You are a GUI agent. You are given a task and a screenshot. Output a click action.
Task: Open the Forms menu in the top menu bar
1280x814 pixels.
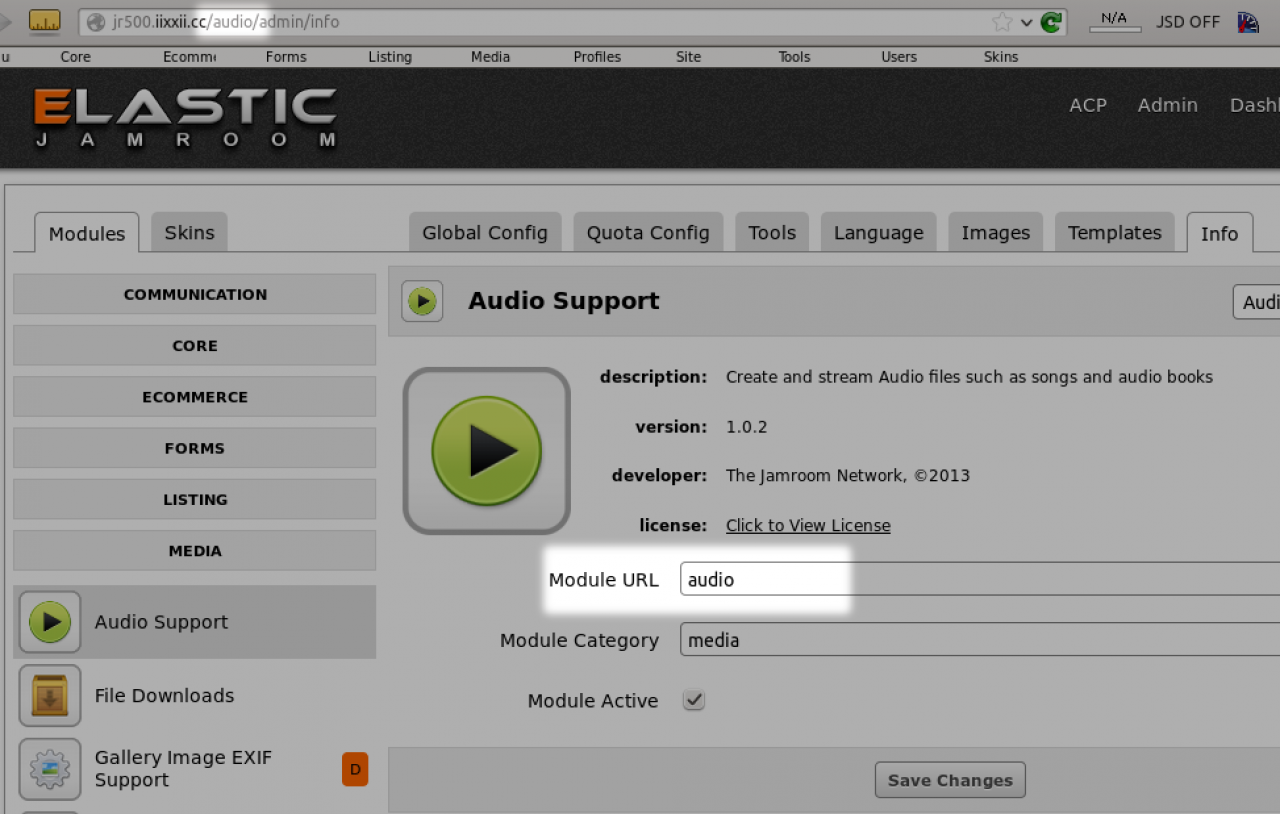click(x=286, y=57)
